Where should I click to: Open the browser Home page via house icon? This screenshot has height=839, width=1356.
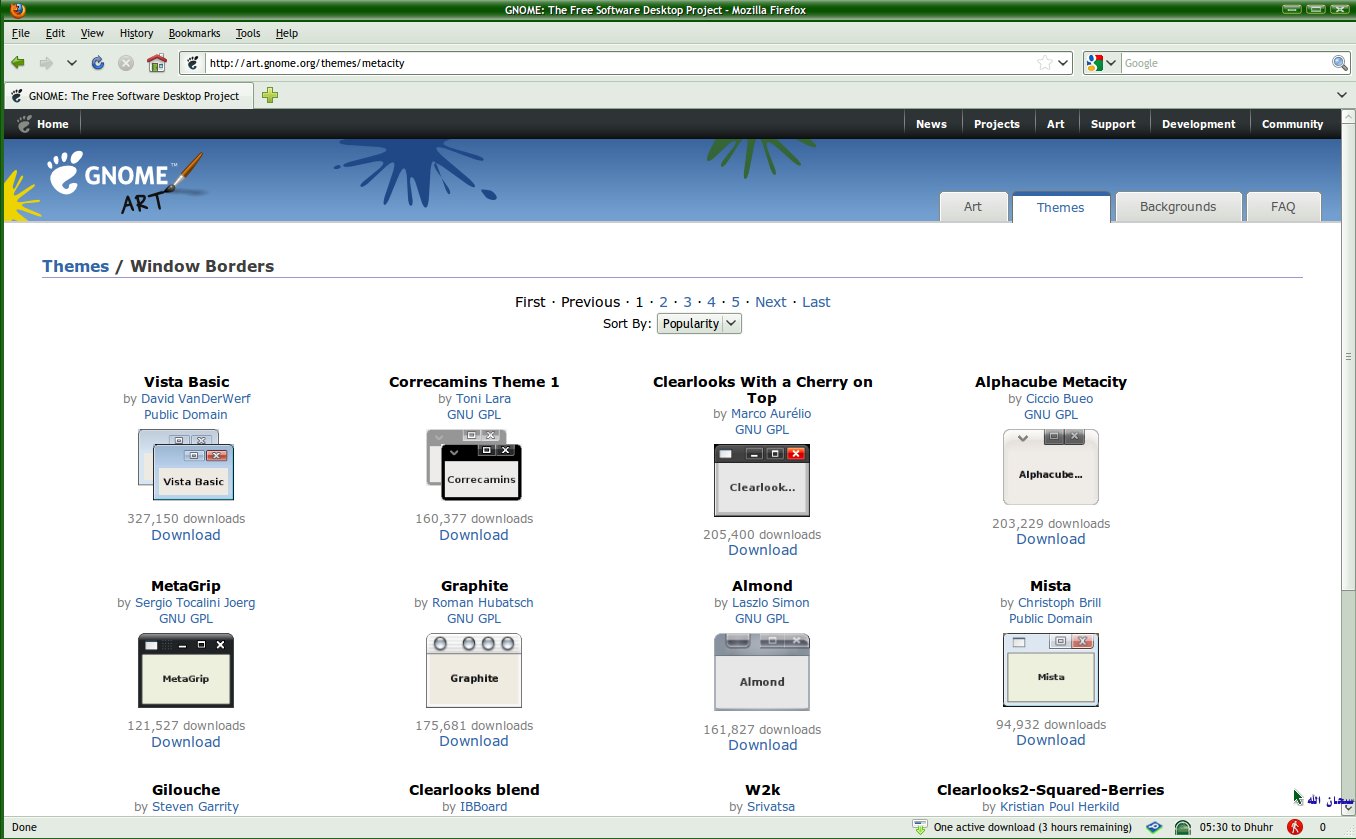click(x=157, y=62)
